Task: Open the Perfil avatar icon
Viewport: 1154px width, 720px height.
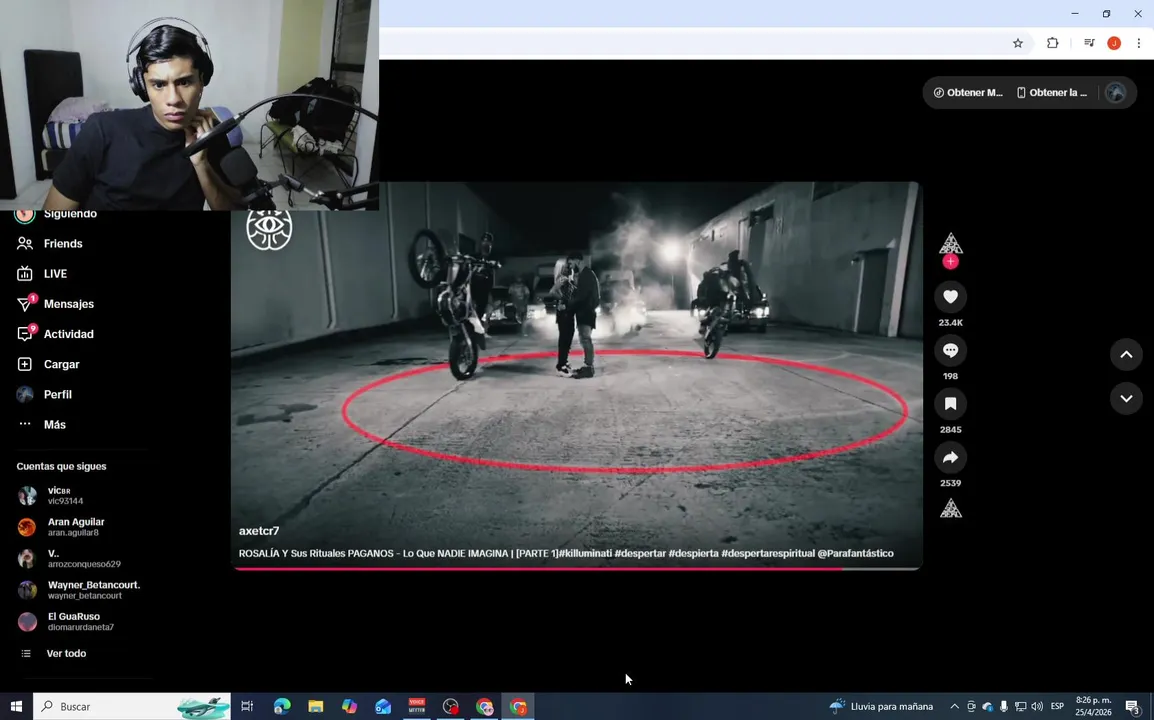Action: (x=24, y=395)
